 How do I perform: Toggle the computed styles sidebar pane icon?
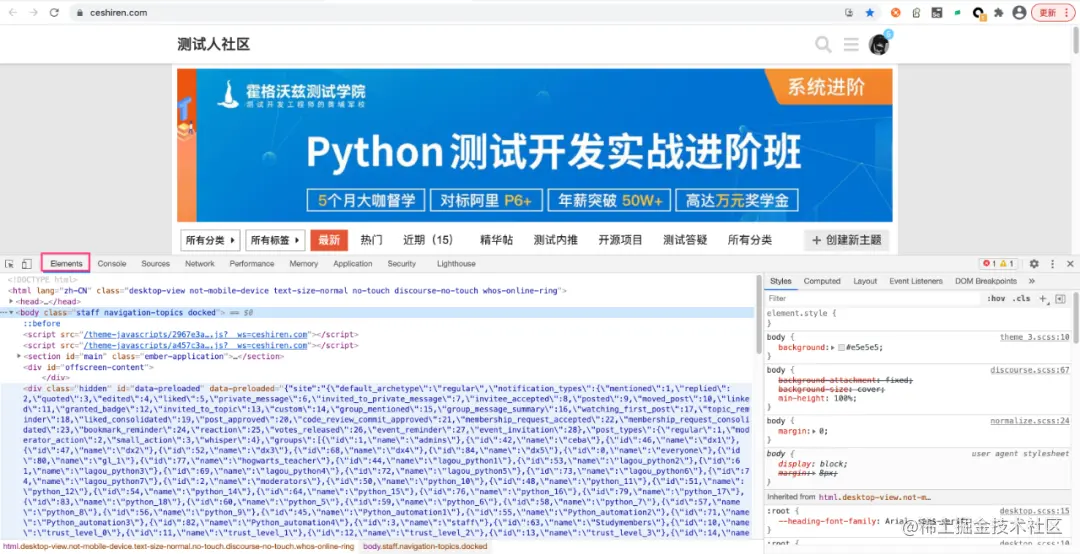click(1060, 298)
